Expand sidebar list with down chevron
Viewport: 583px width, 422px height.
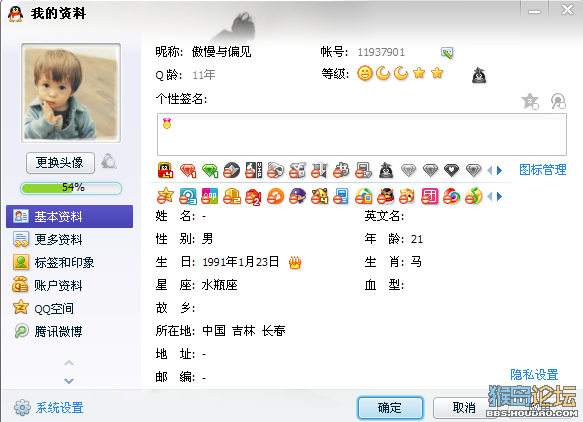69,381
